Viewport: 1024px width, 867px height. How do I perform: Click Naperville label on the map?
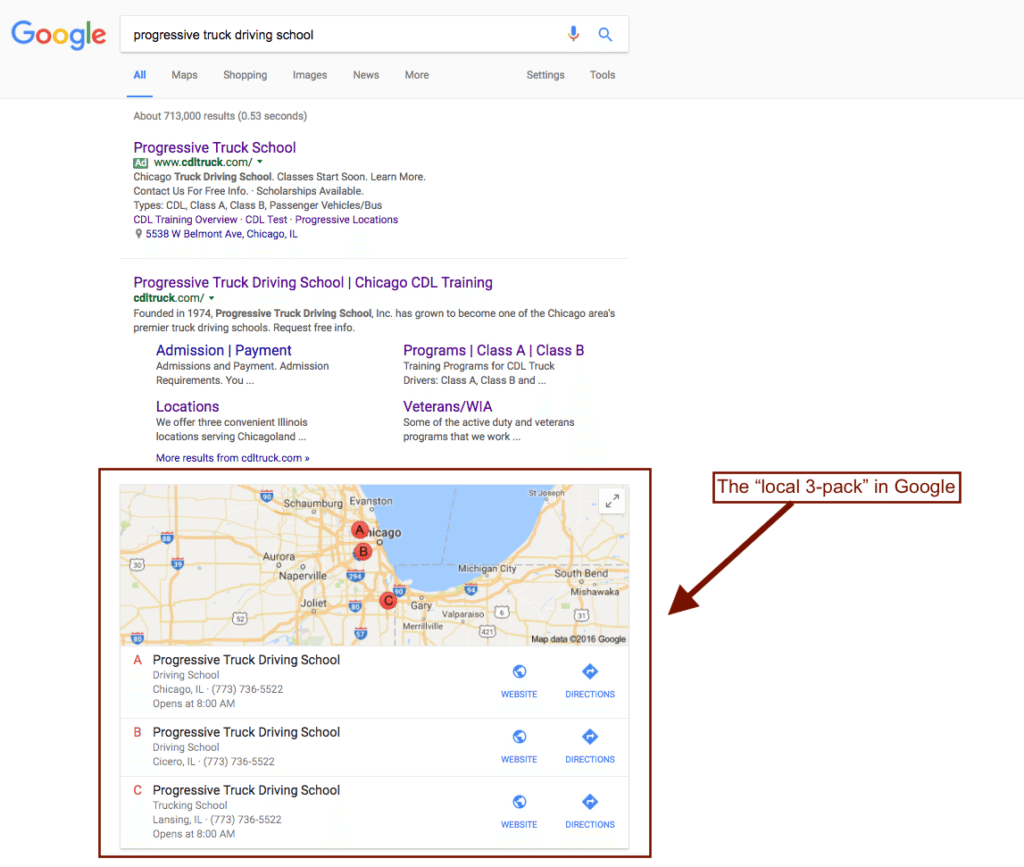pyautogui.click(x=302, y=576)
